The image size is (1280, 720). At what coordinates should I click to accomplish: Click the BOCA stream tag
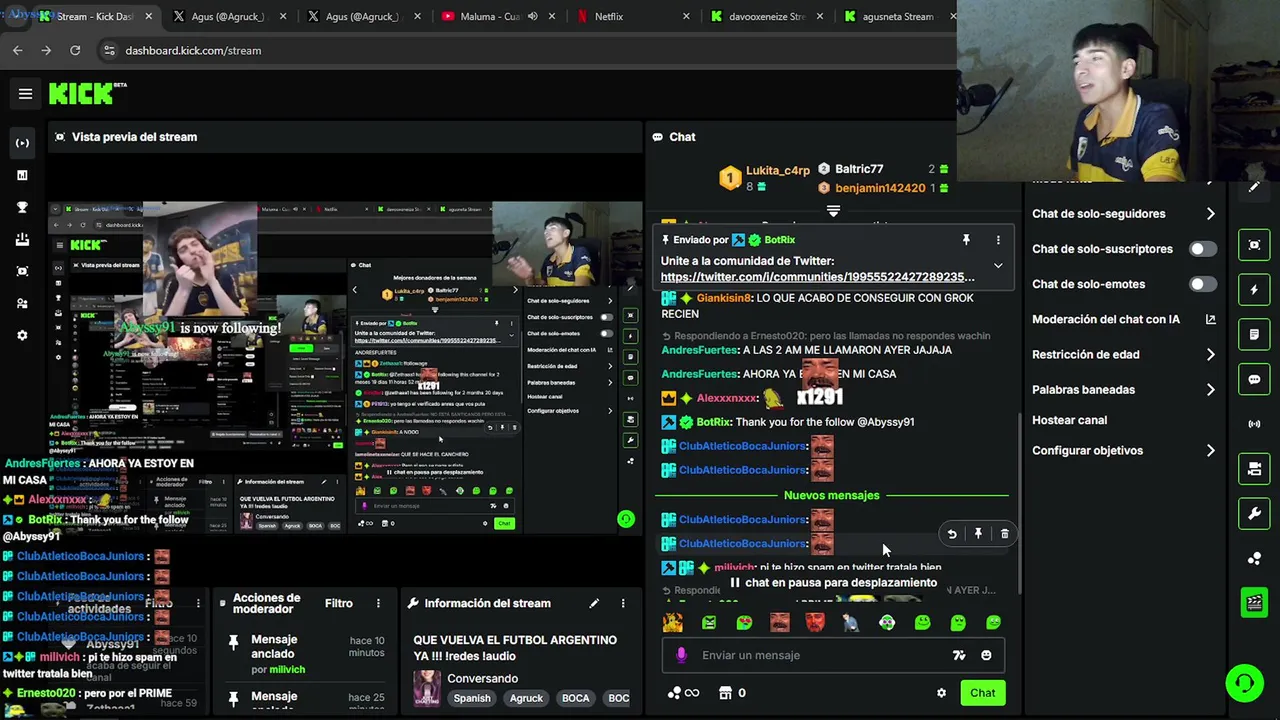[575, 698]
